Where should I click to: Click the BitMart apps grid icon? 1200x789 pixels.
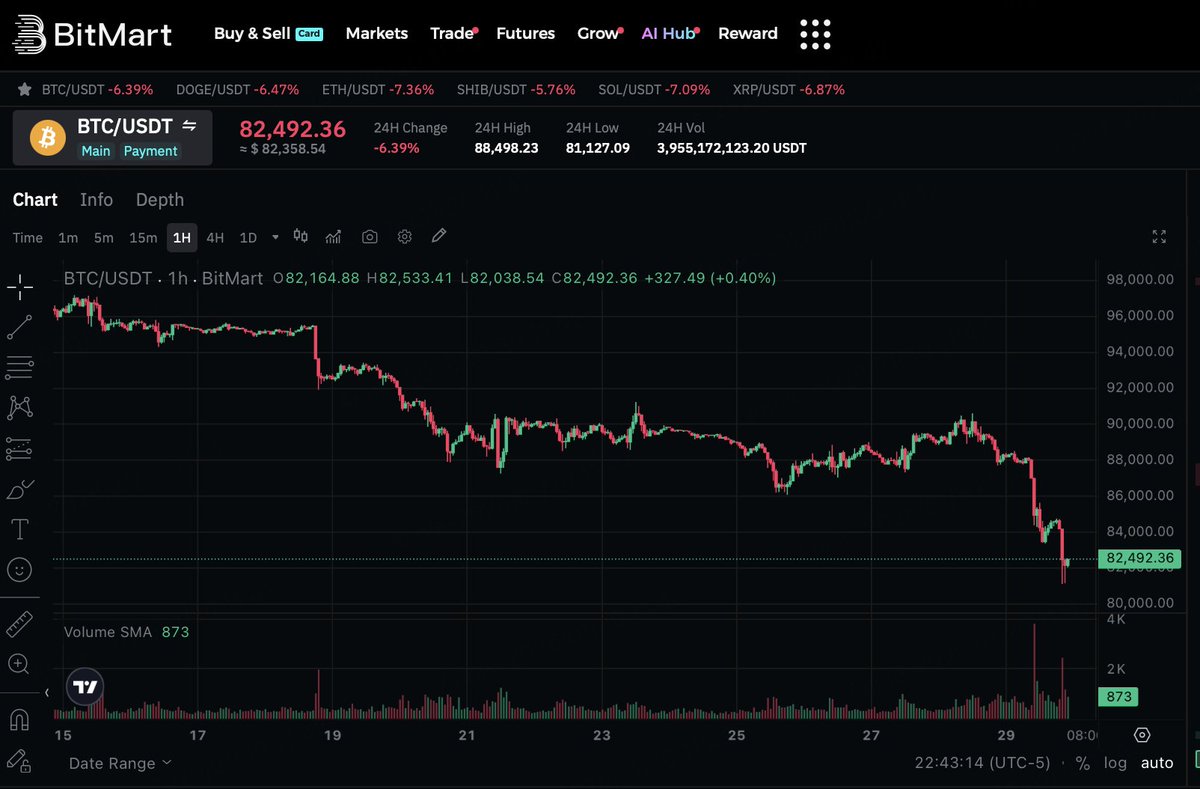pyautogui.click(x=815, y=33)
